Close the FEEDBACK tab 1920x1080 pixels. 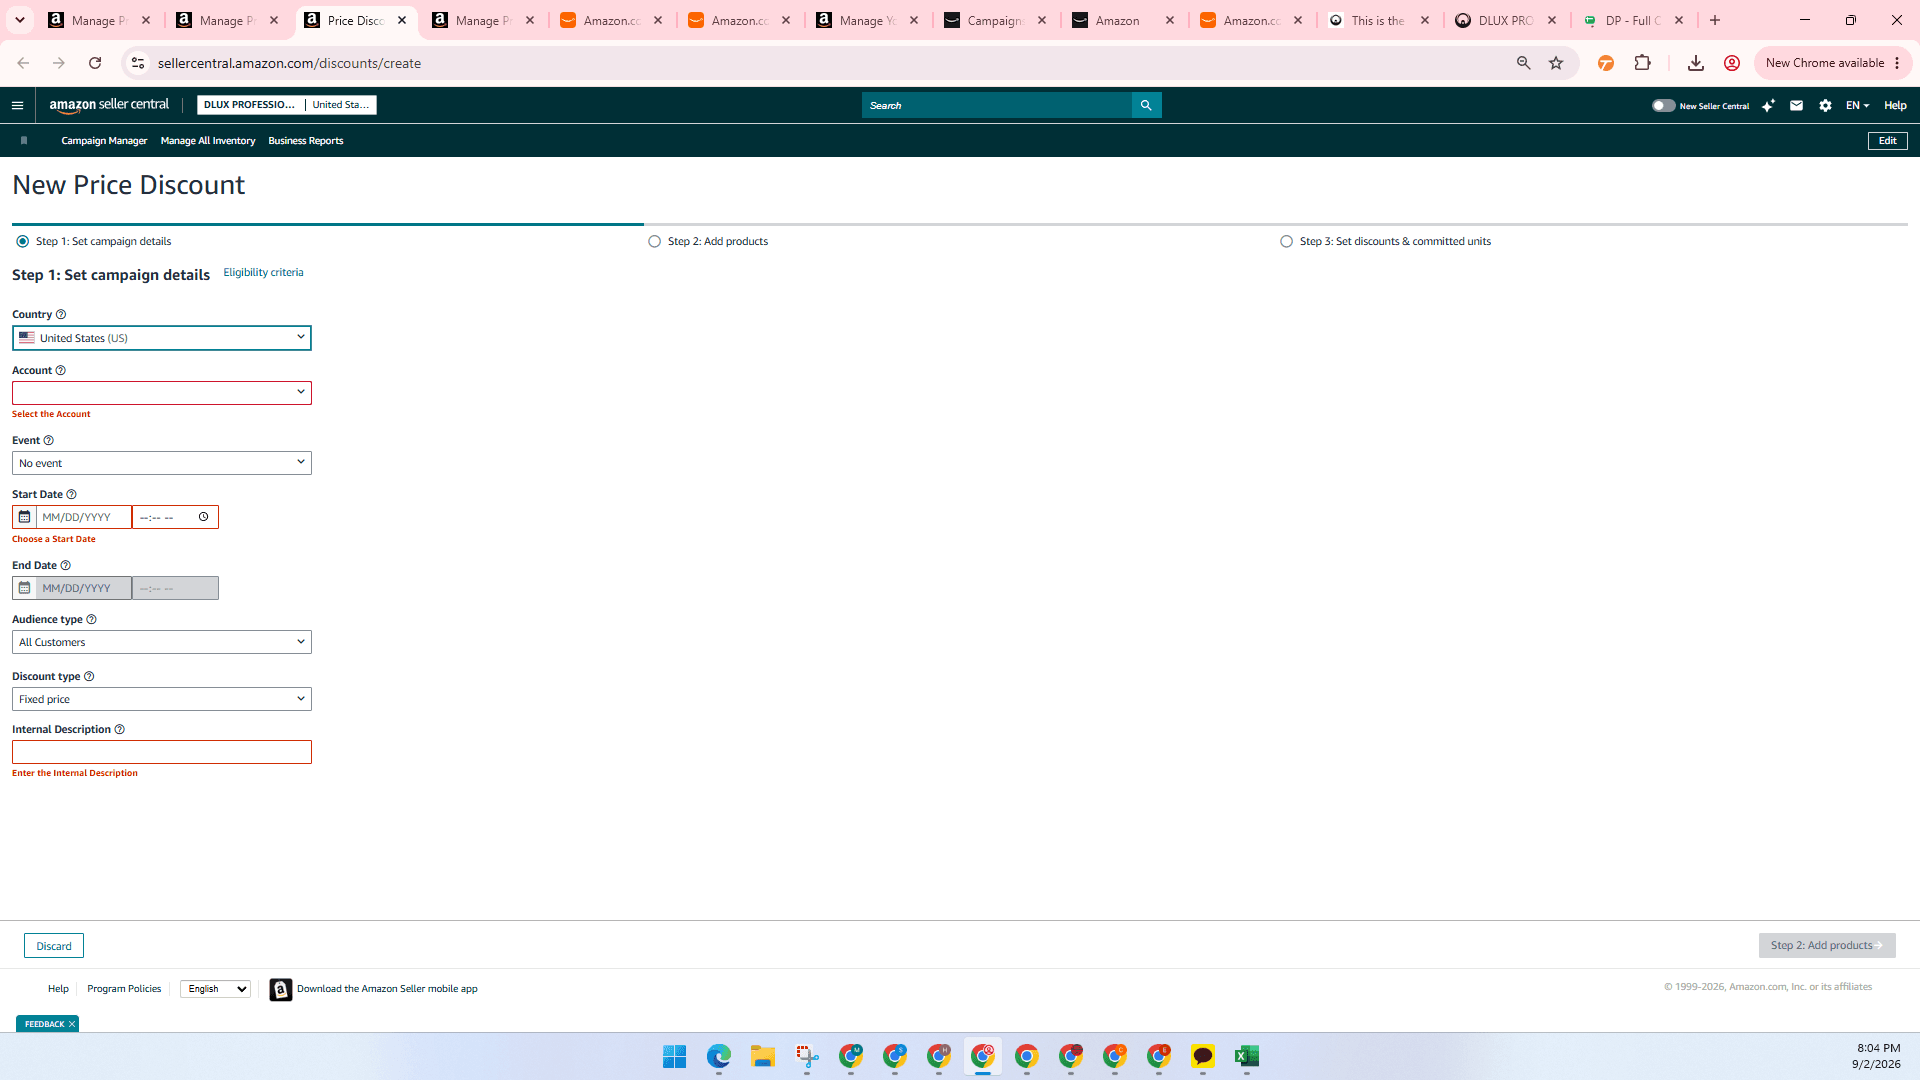[72, 1024]
